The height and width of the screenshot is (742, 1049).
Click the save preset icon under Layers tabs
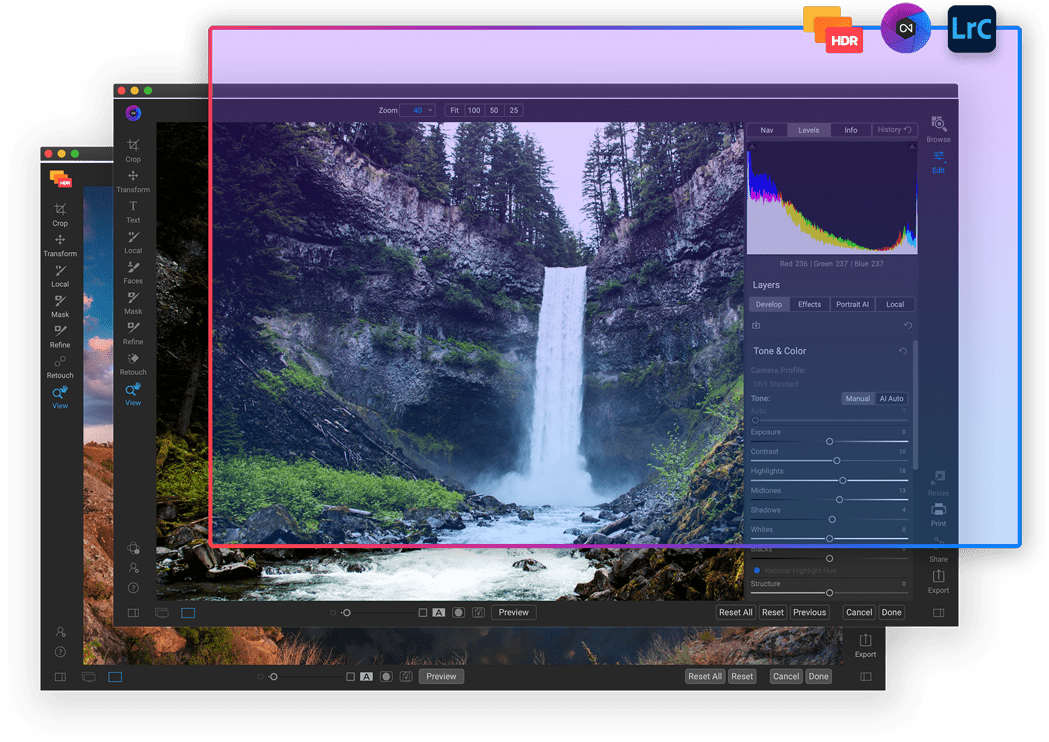click(x=756, y=325)
